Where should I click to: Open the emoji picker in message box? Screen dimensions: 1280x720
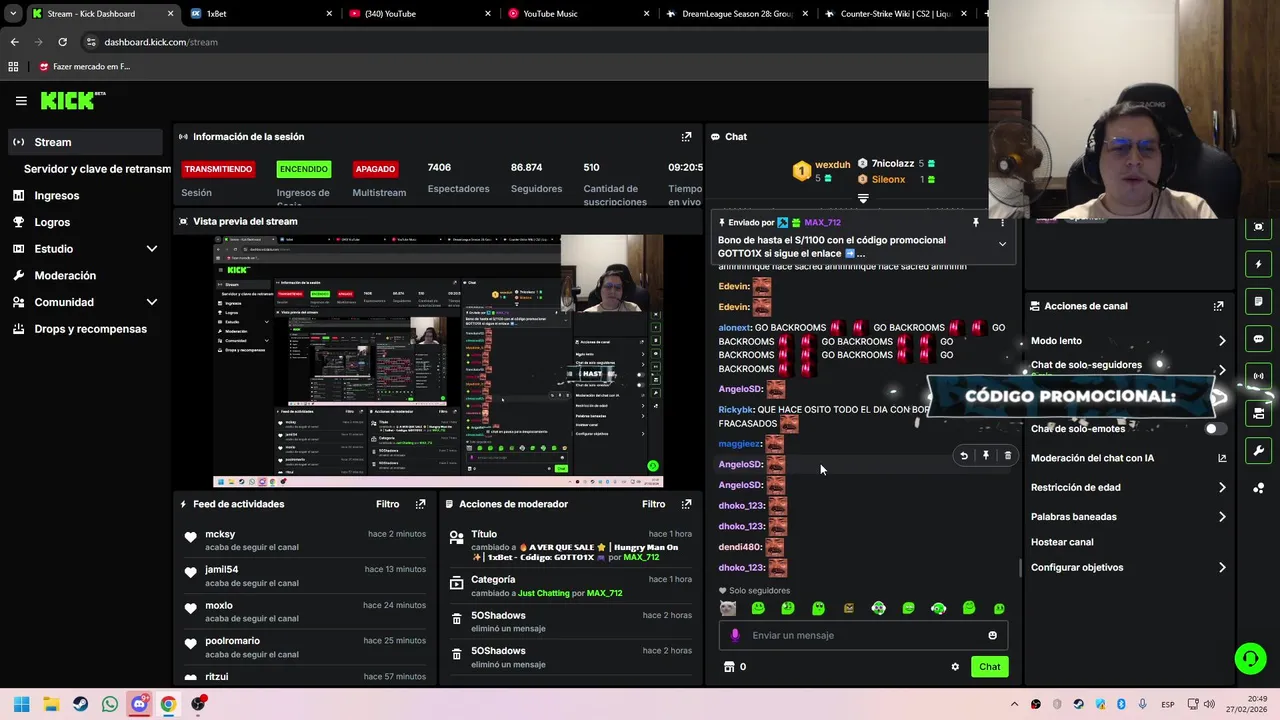coord(992,635)
